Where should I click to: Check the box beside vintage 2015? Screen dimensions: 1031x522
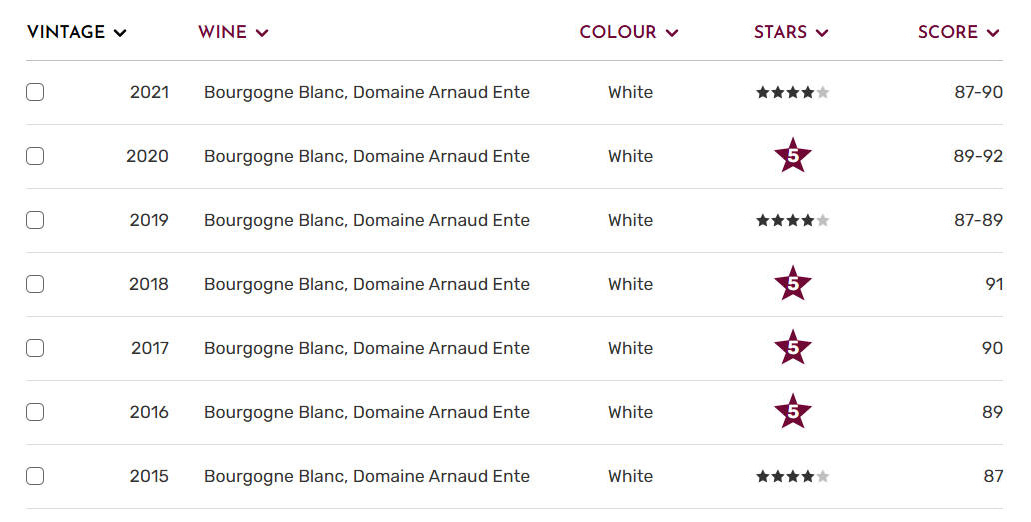point(35,476)
